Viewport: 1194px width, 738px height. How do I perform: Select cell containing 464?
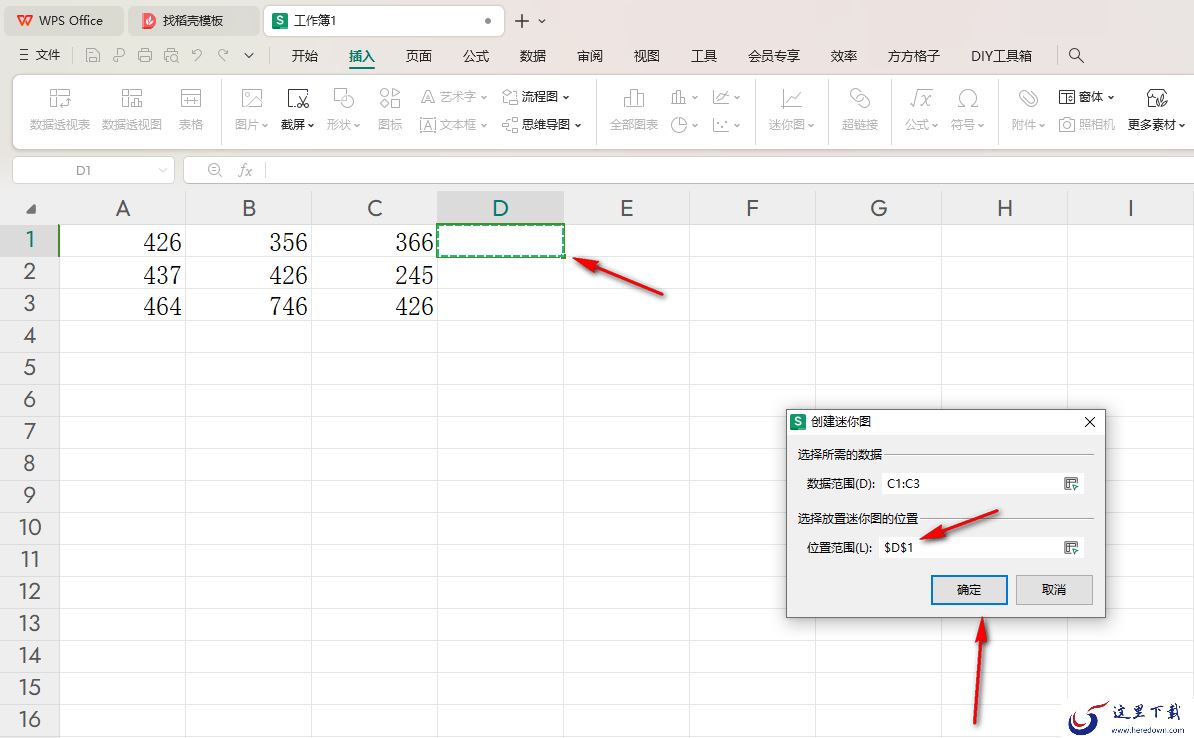[x=123, y=306]
